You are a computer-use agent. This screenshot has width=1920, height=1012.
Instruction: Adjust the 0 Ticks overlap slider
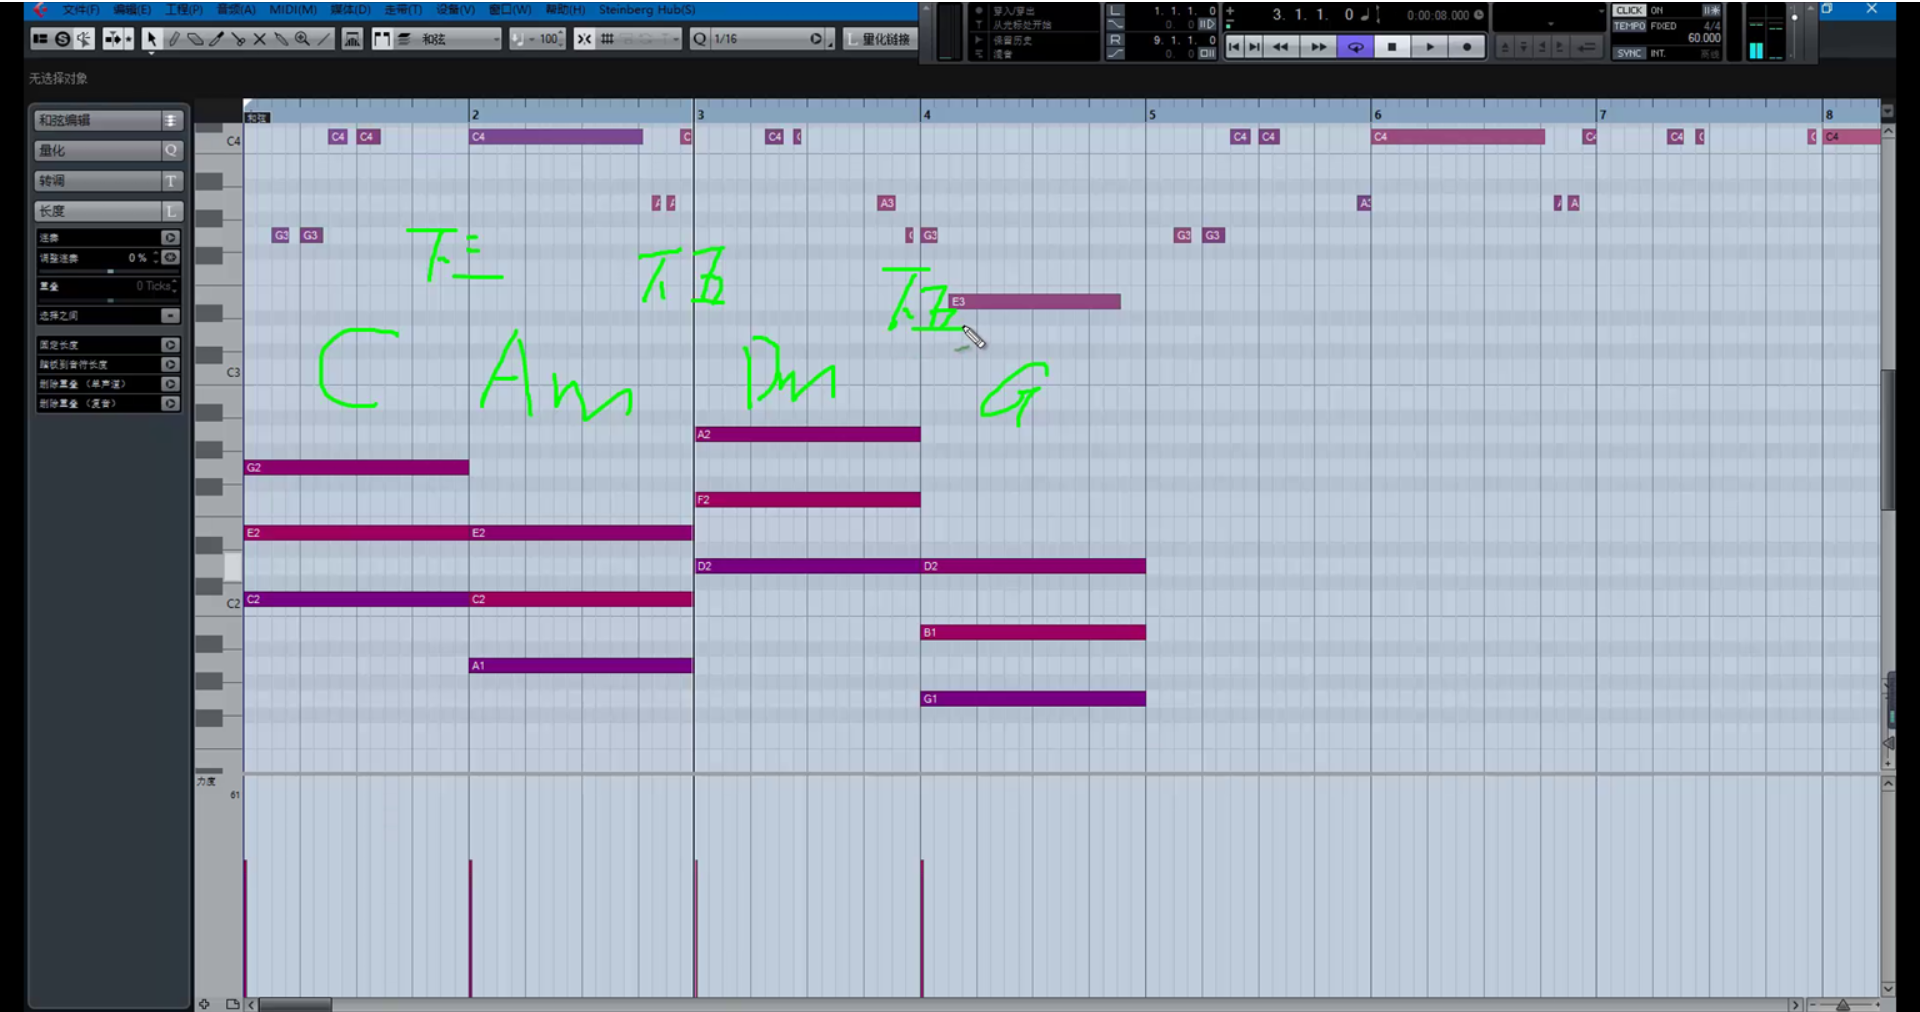click(108, 300)
